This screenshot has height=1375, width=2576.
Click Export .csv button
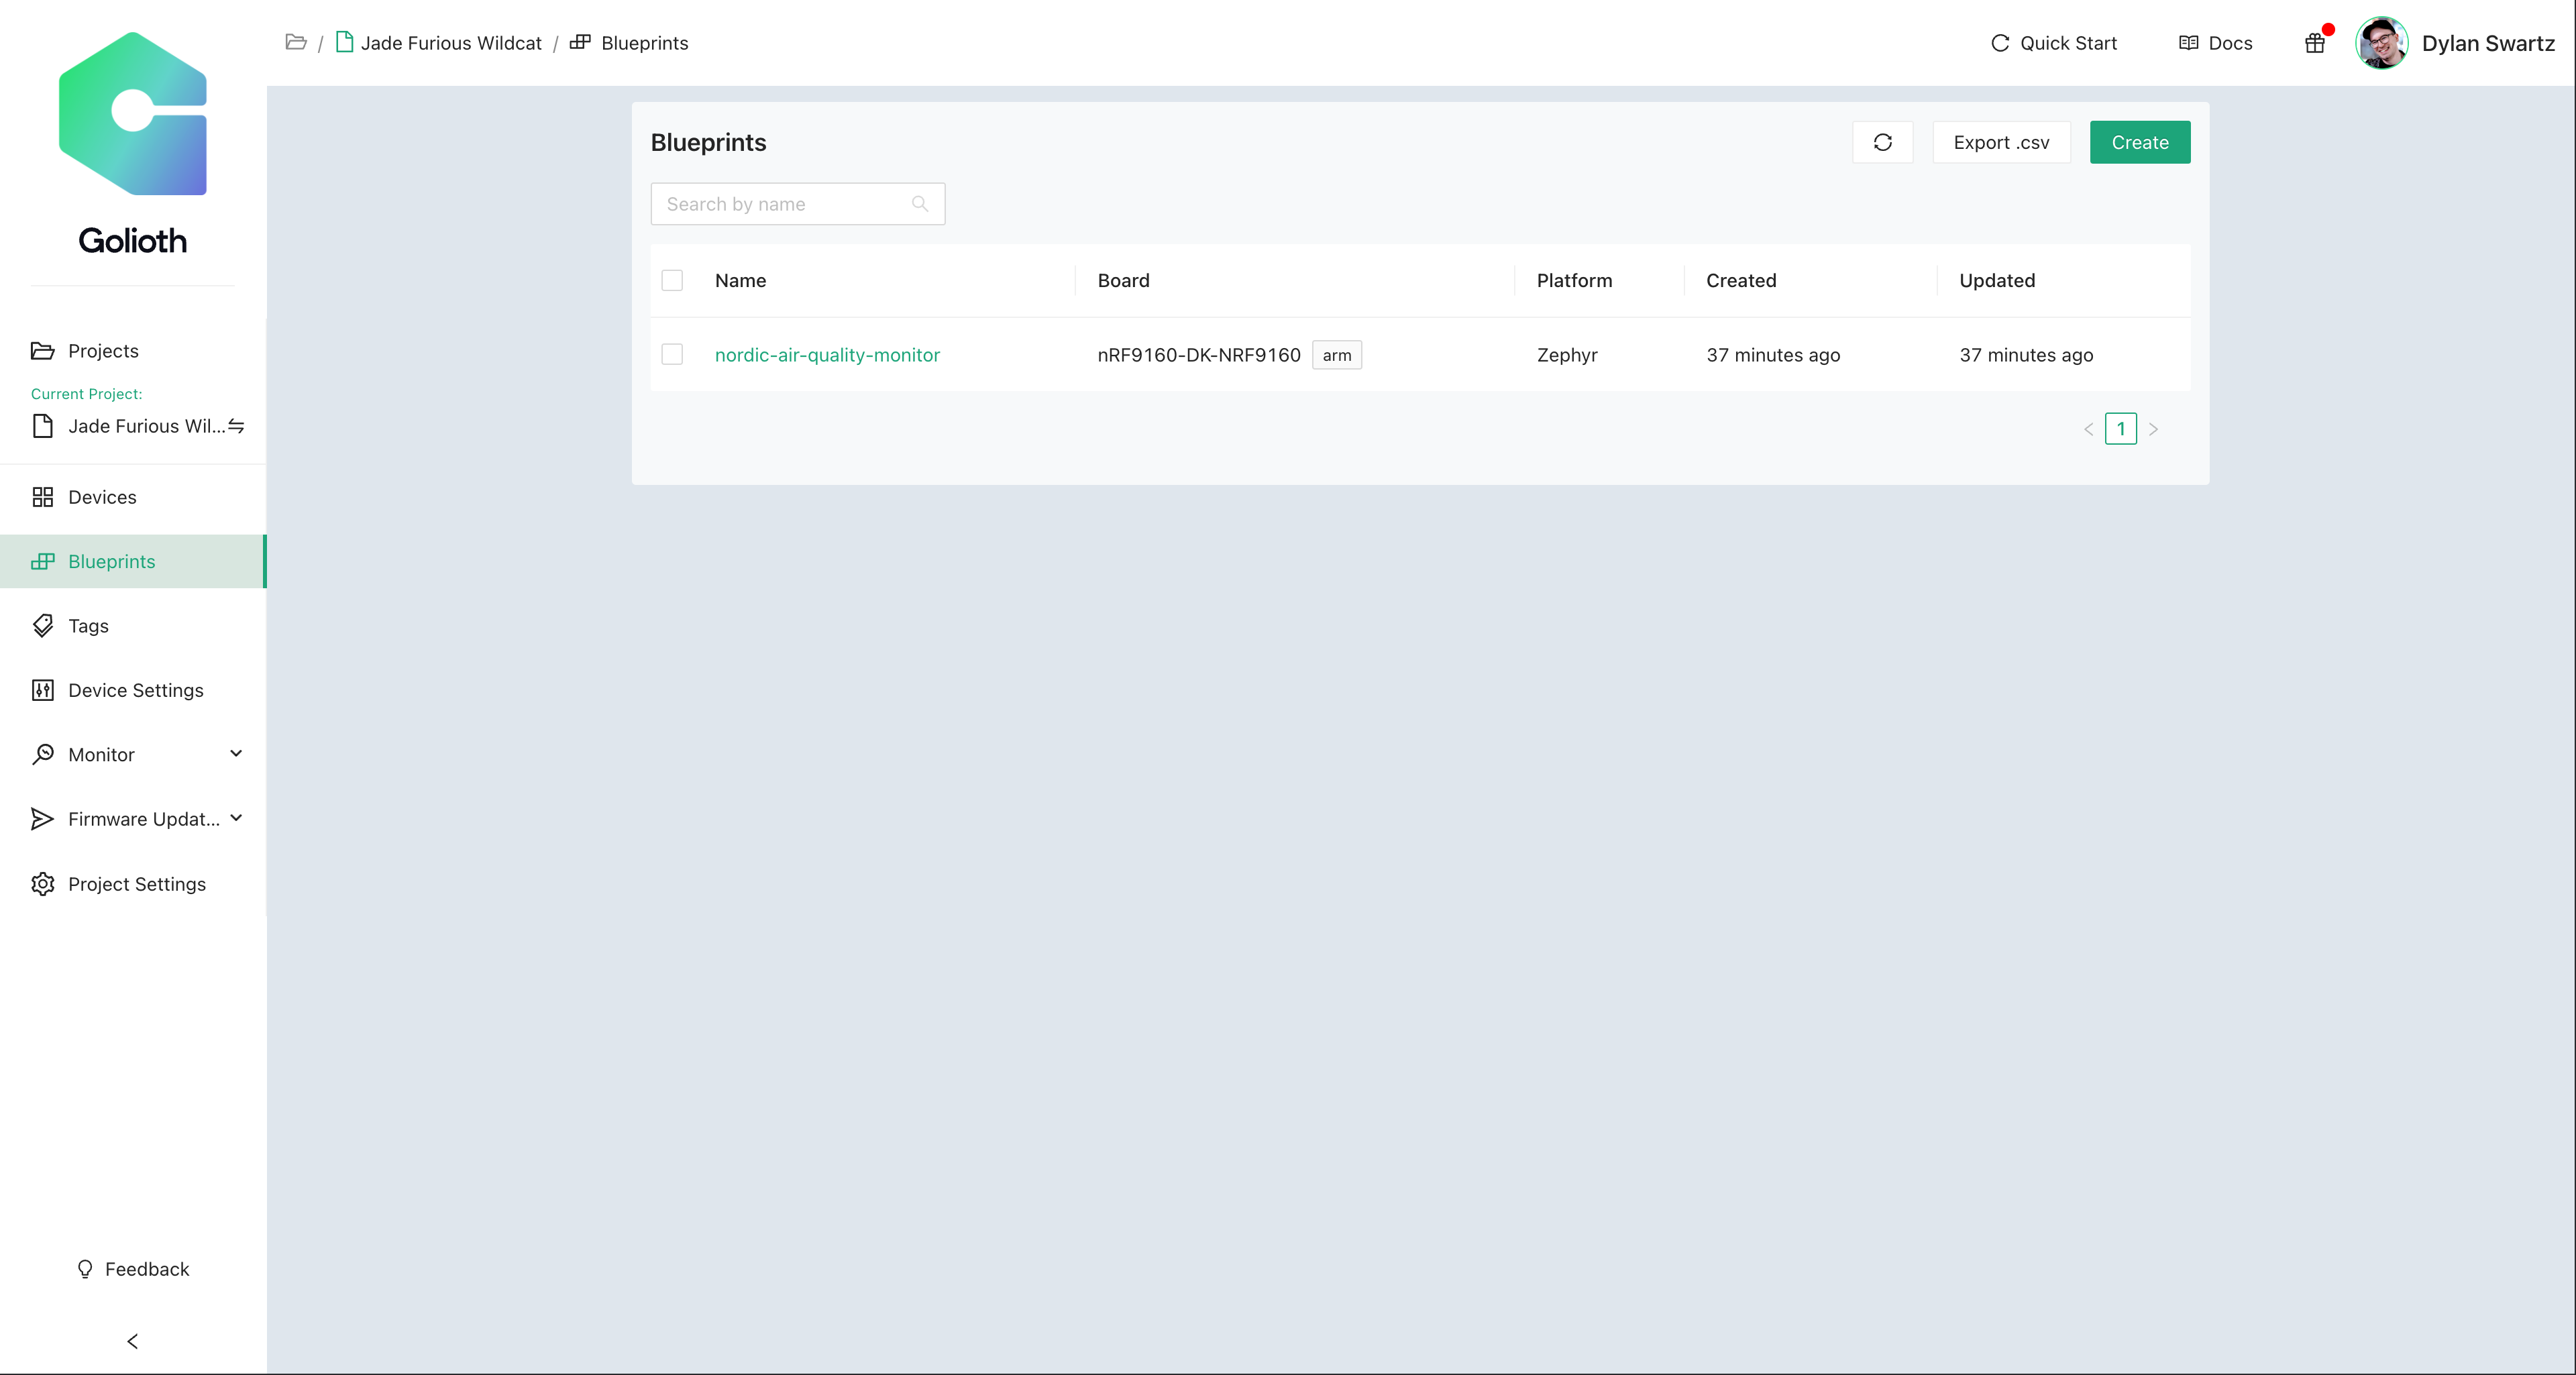2000,142
